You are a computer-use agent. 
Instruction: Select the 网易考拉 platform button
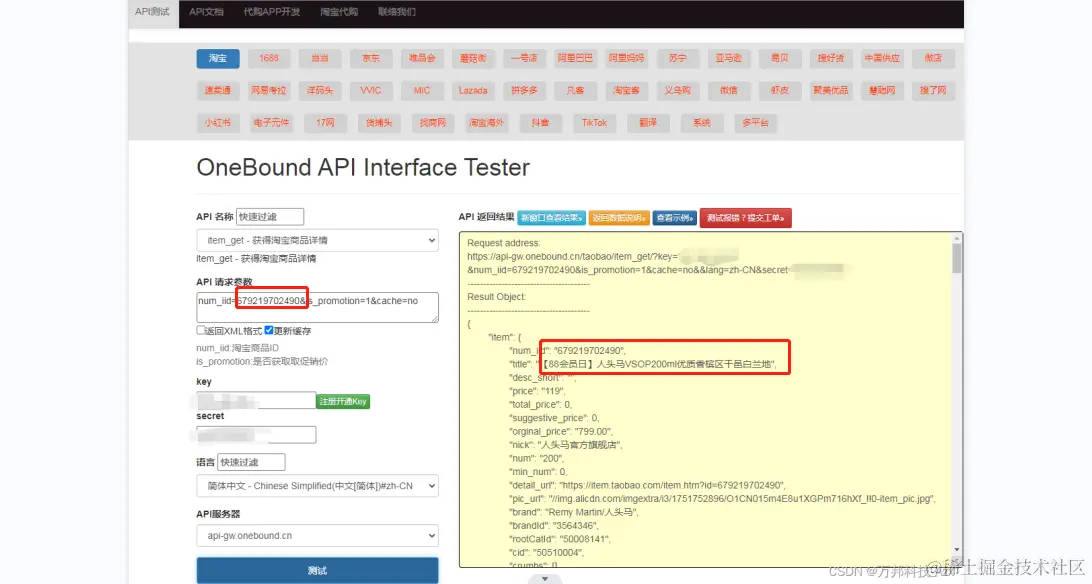tap(269, 90)
